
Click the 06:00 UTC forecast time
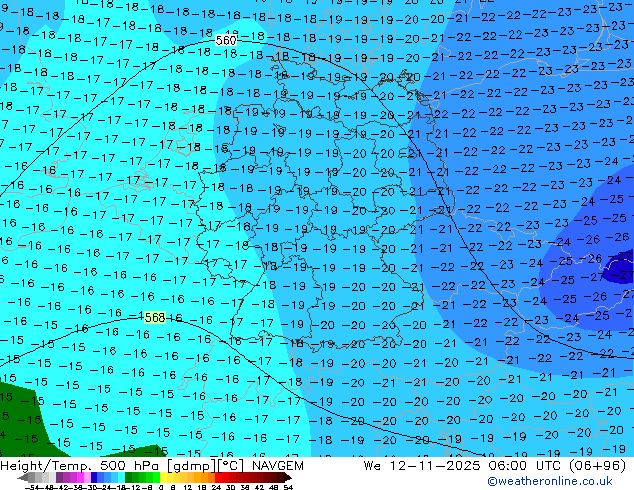coord(526,466)
